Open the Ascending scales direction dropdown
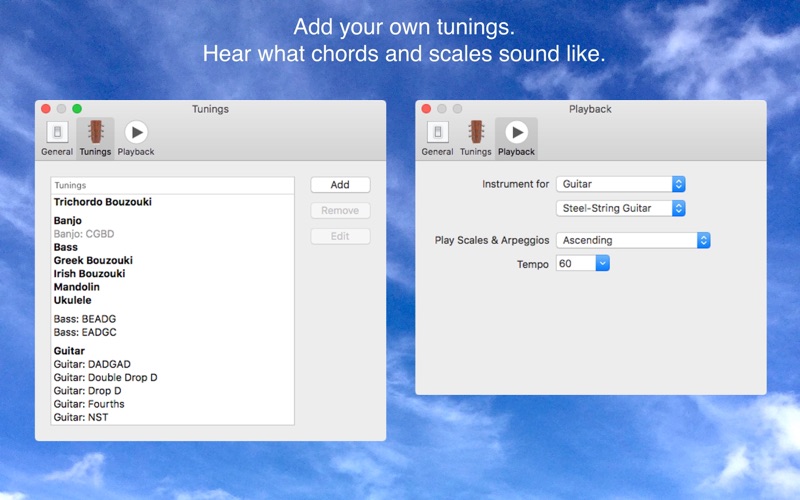This screenshot has height=500, width=800. click(x=633, y=240)
